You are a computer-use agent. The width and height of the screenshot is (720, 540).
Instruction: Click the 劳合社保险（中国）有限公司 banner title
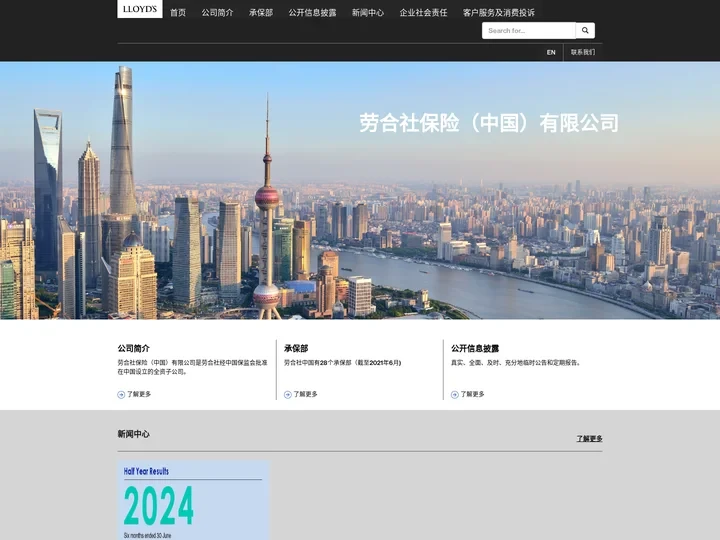(489, 123)
